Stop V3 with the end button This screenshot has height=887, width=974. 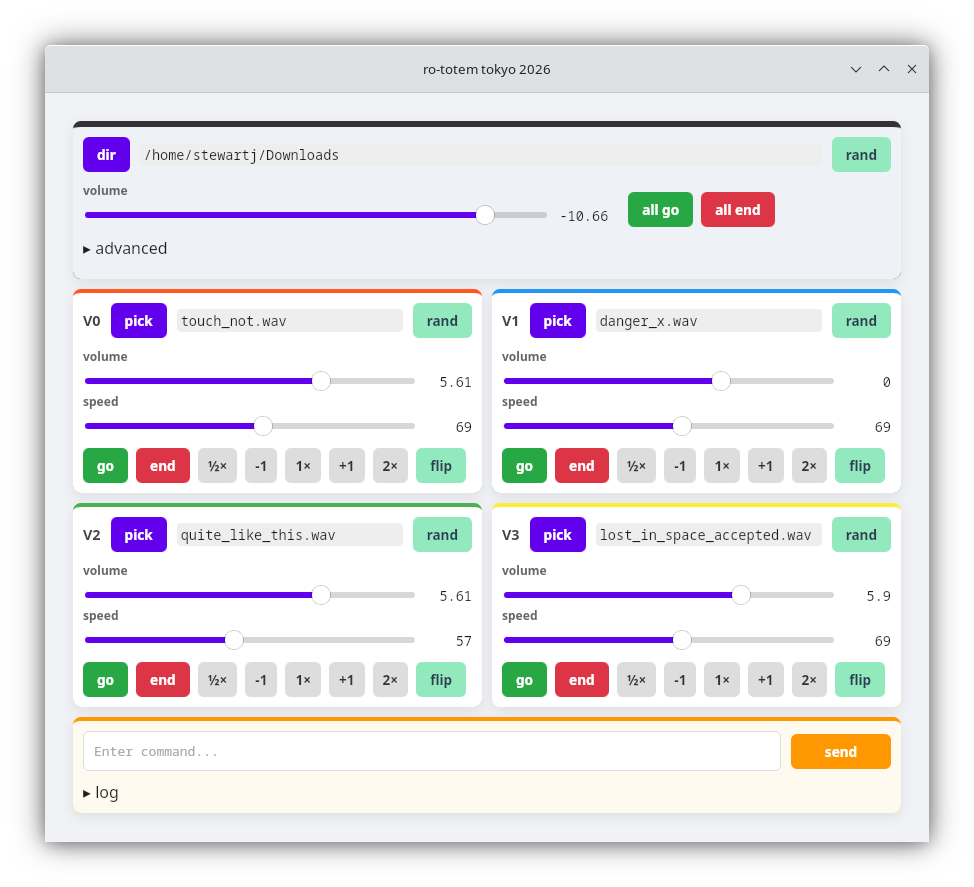point(582,680)
